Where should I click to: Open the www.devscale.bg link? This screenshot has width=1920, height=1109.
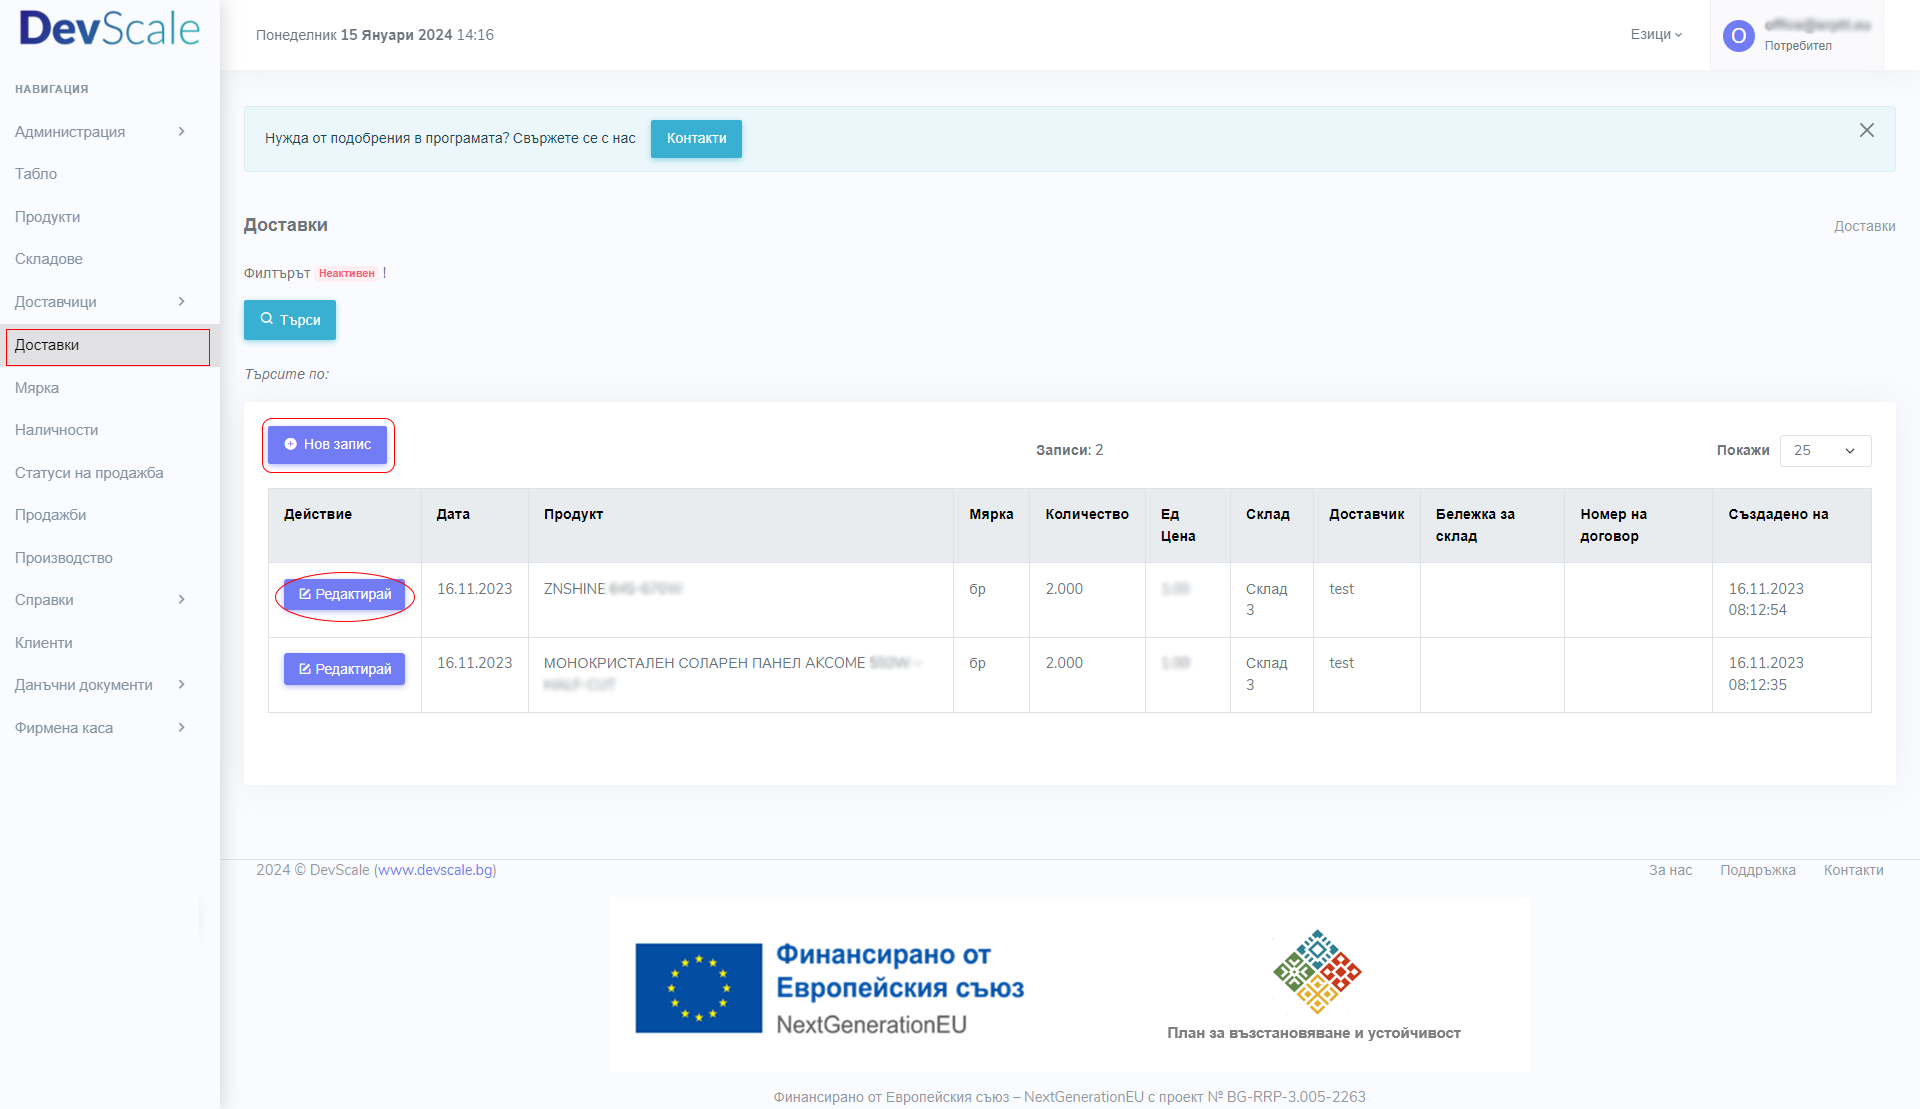[436, 870]
